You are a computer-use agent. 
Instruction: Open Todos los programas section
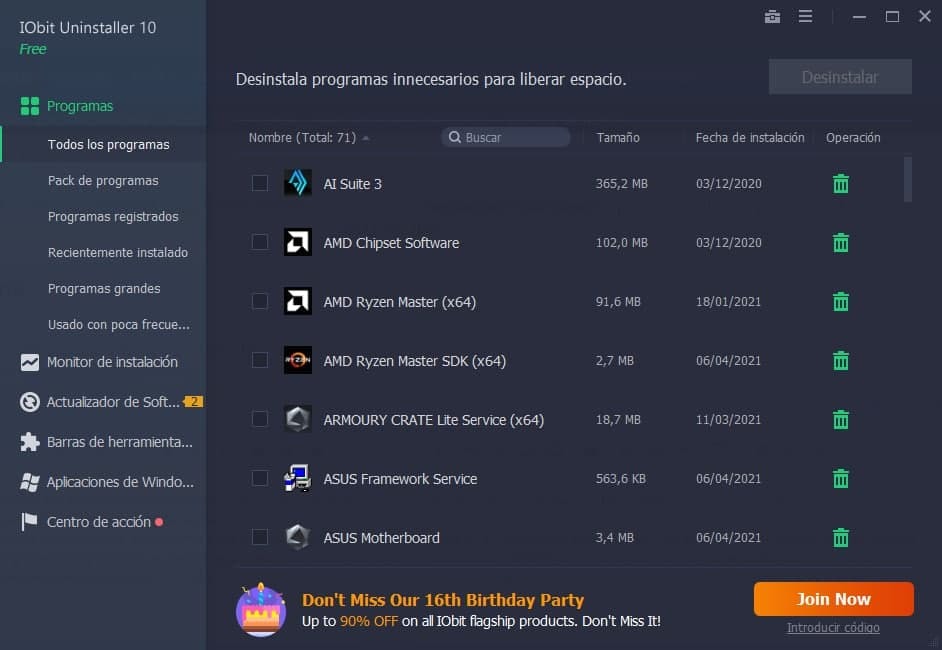point(103,144)
